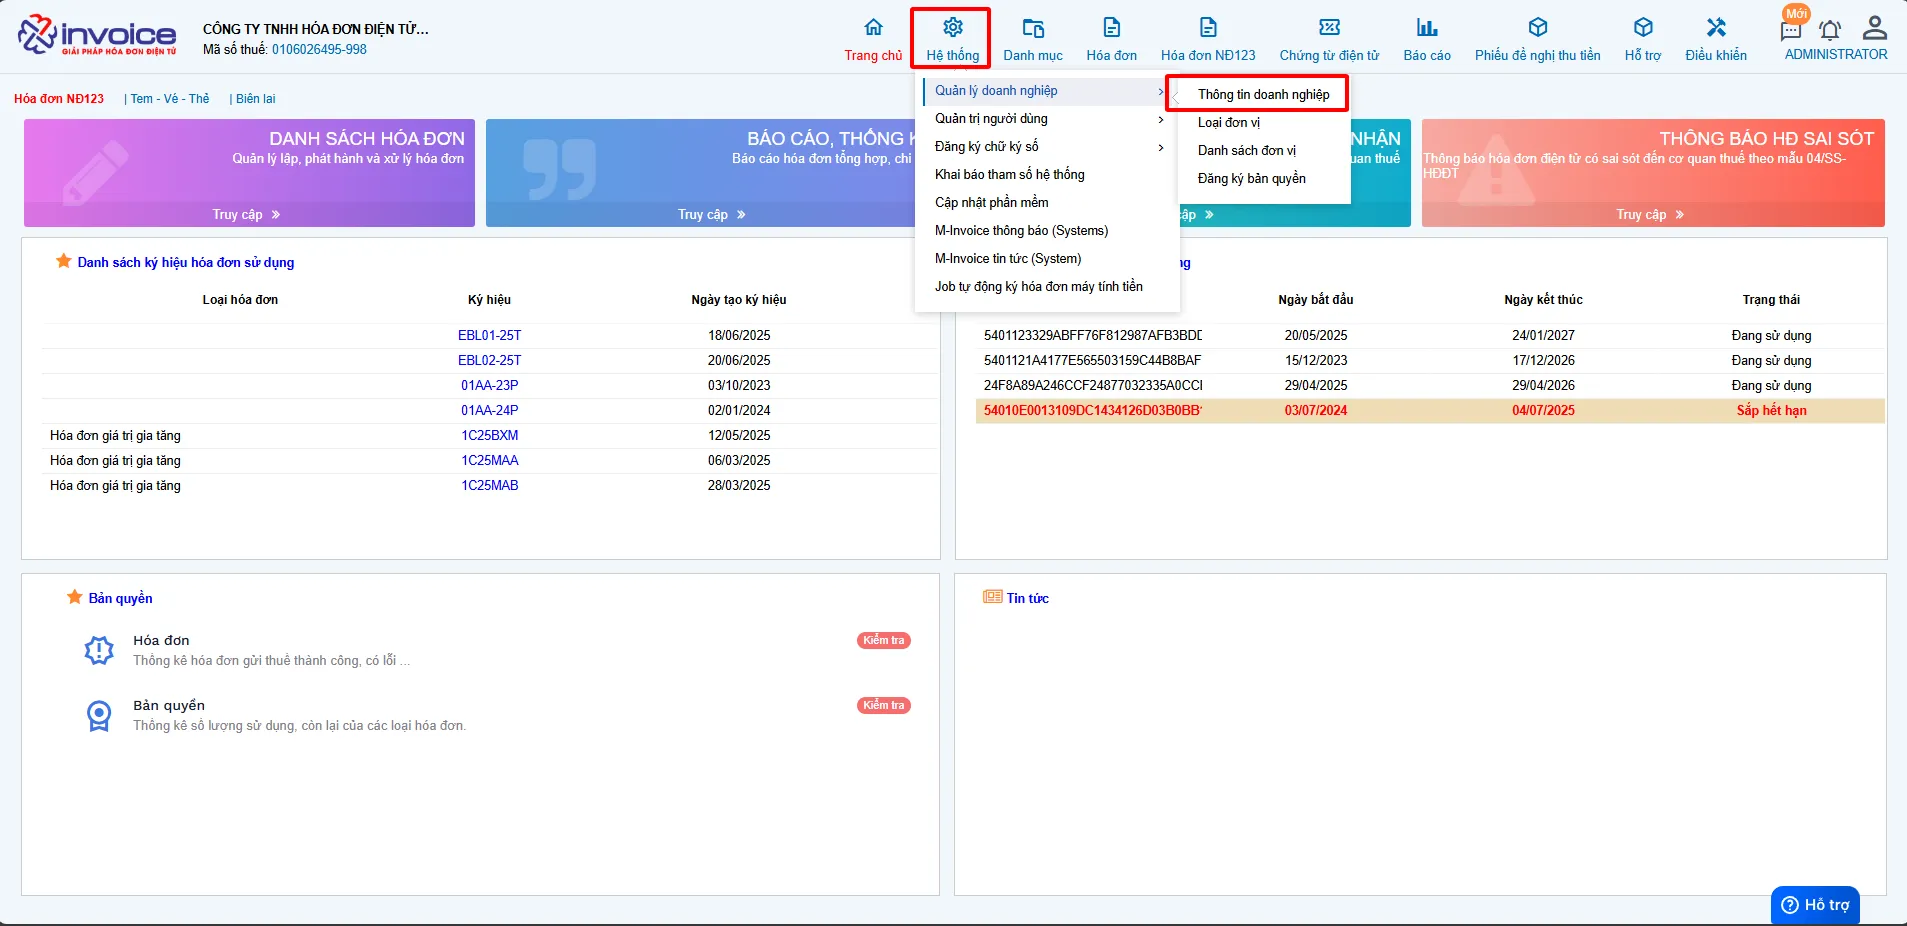This screenshot has height=926, width=1907.
Task: Select Thông tin doanh nghiệp menu entry
Action: 1264,95
